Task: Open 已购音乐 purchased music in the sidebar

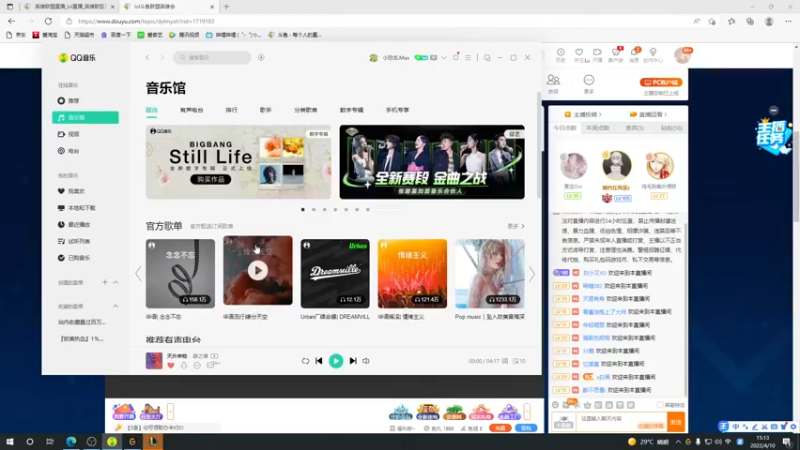Action: click(74, 258)
